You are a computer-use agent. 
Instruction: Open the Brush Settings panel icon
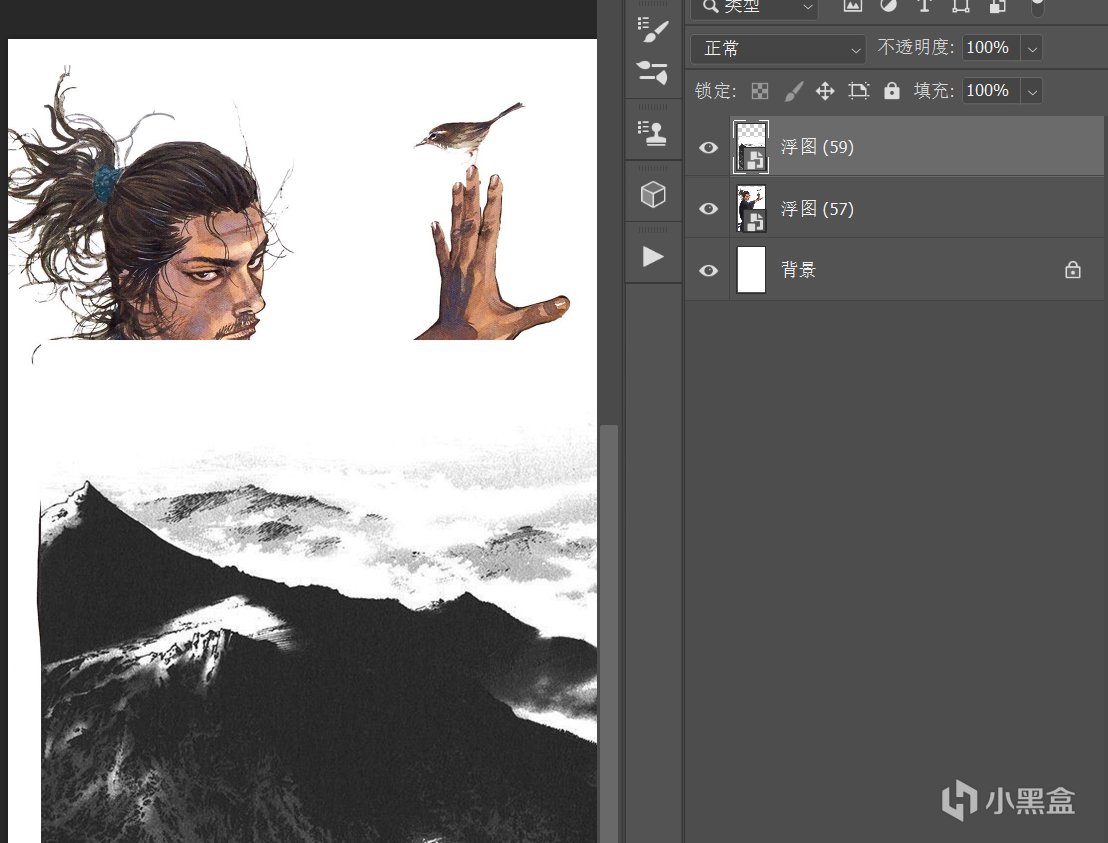tap(653, 29)
